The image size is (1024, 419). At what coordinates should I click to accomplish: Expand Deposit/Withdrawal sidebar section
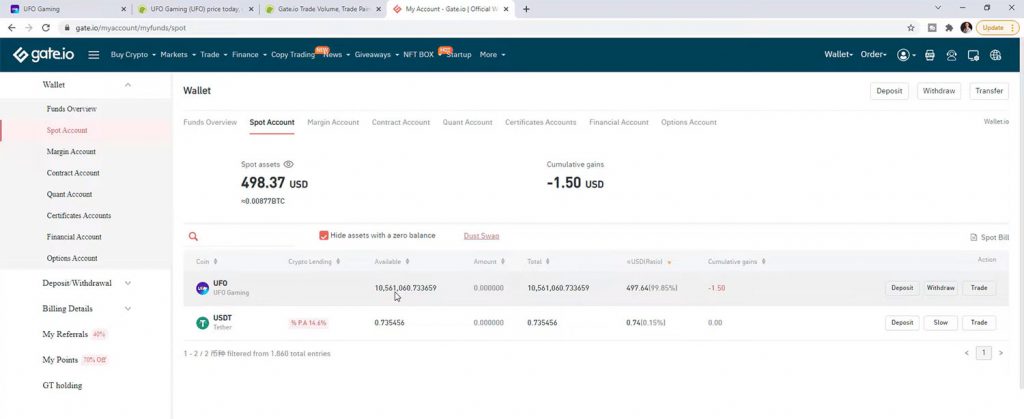128,283
